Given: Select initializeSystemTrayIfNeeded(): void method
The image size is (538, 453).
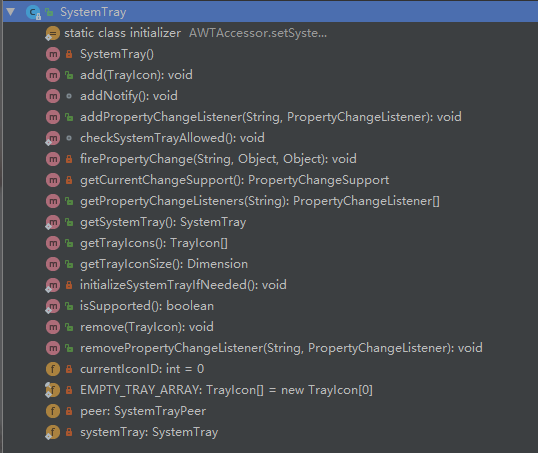Looking at the screenshot, I should click(x=183, y=285).
